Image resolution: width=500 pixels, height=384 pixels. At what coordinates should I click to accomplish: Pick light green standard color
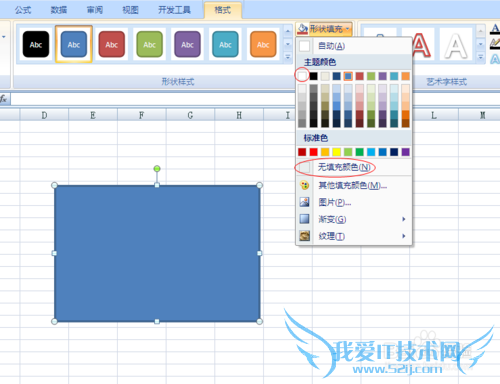coord(348,152)
